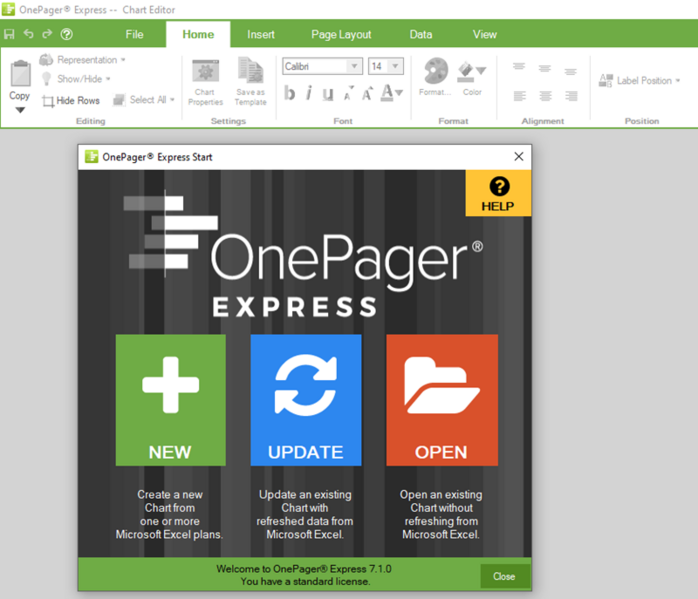Click the Copy clipboard icon
The width and height of the screenshot is (698, 599).
[x=20, y=73]
